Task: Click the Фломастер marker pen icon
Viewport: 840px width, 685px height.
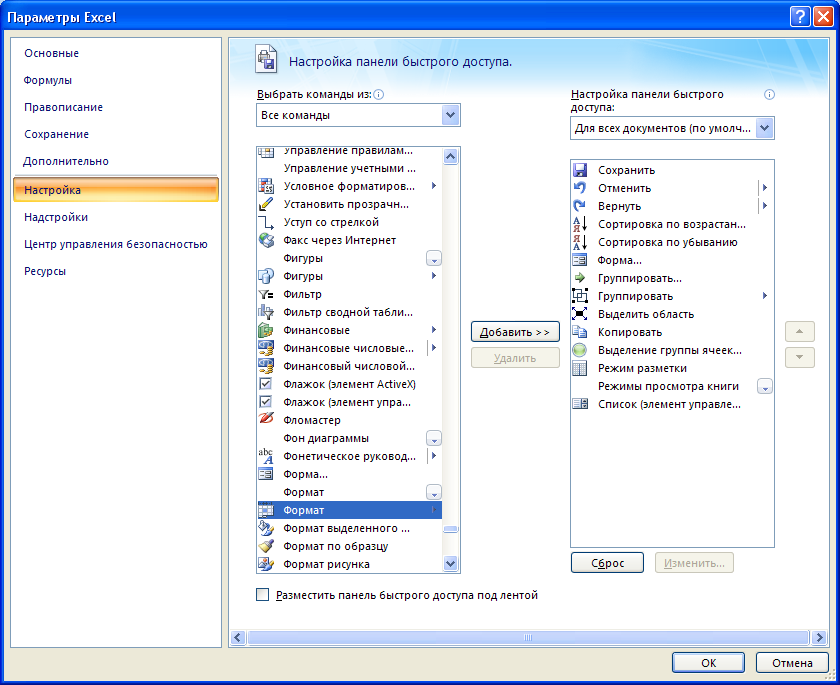Action: 266,420
